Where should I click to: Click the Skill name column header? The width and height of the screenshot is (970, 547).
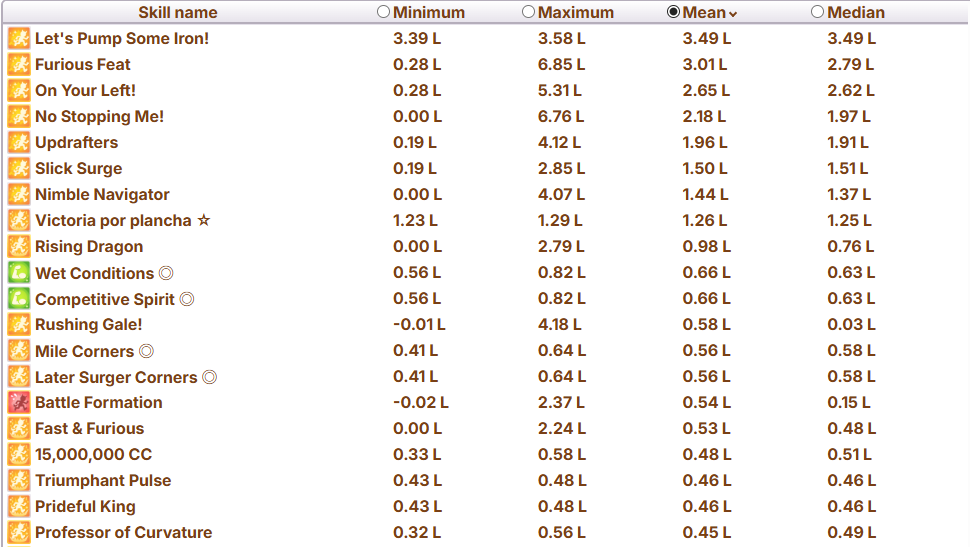(x=178, y=12)
